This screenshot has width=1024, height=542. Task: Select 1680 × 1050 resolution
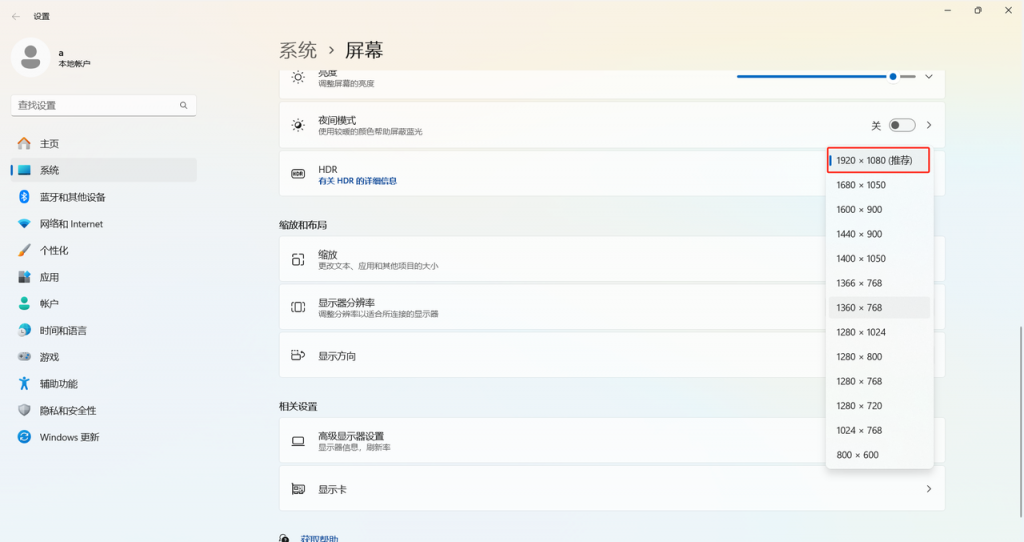879,185
